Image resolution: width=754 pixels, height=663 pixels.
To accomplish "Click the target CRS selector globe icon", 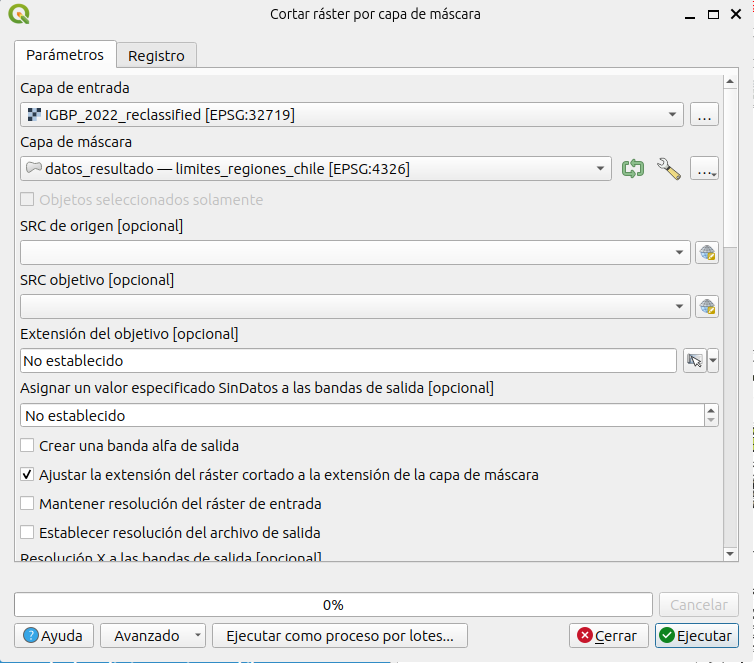I will 707,306.
